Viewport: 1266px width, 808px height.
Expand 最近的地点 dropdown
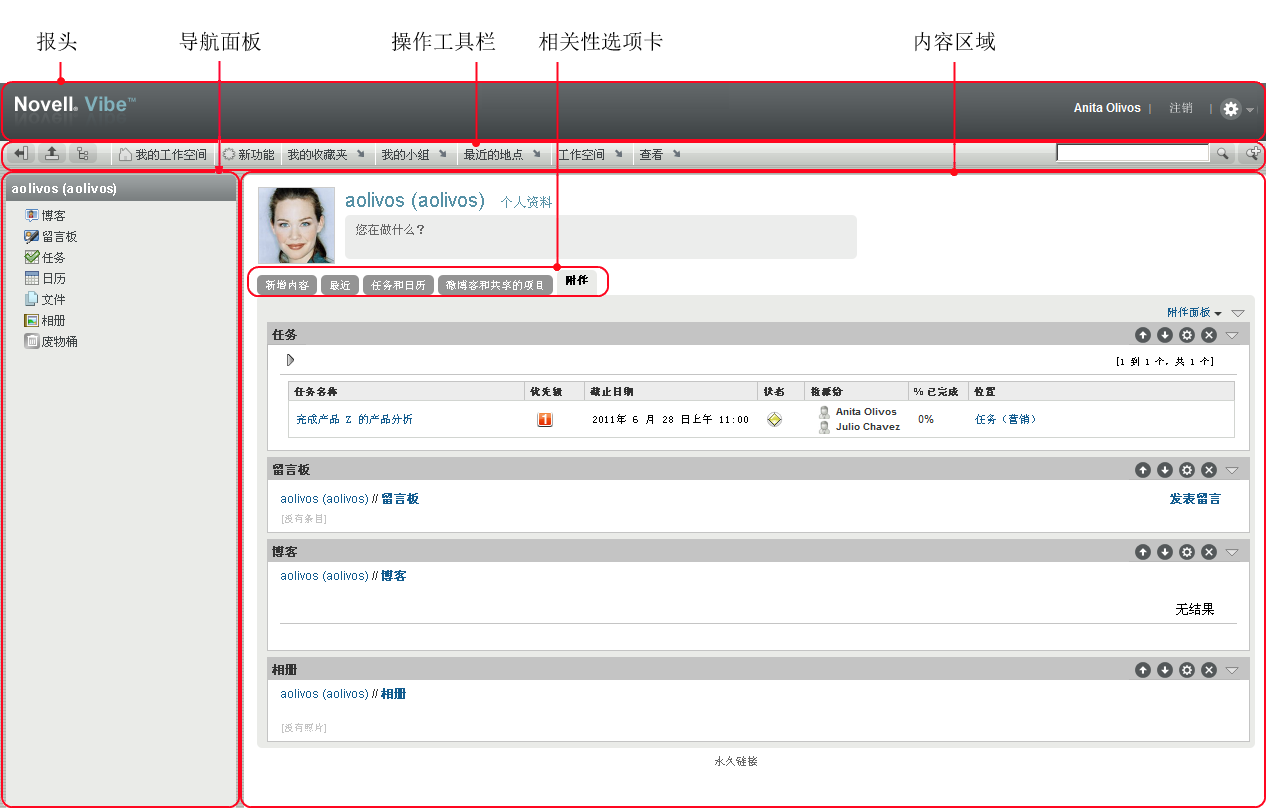click(x=502, y=155)
